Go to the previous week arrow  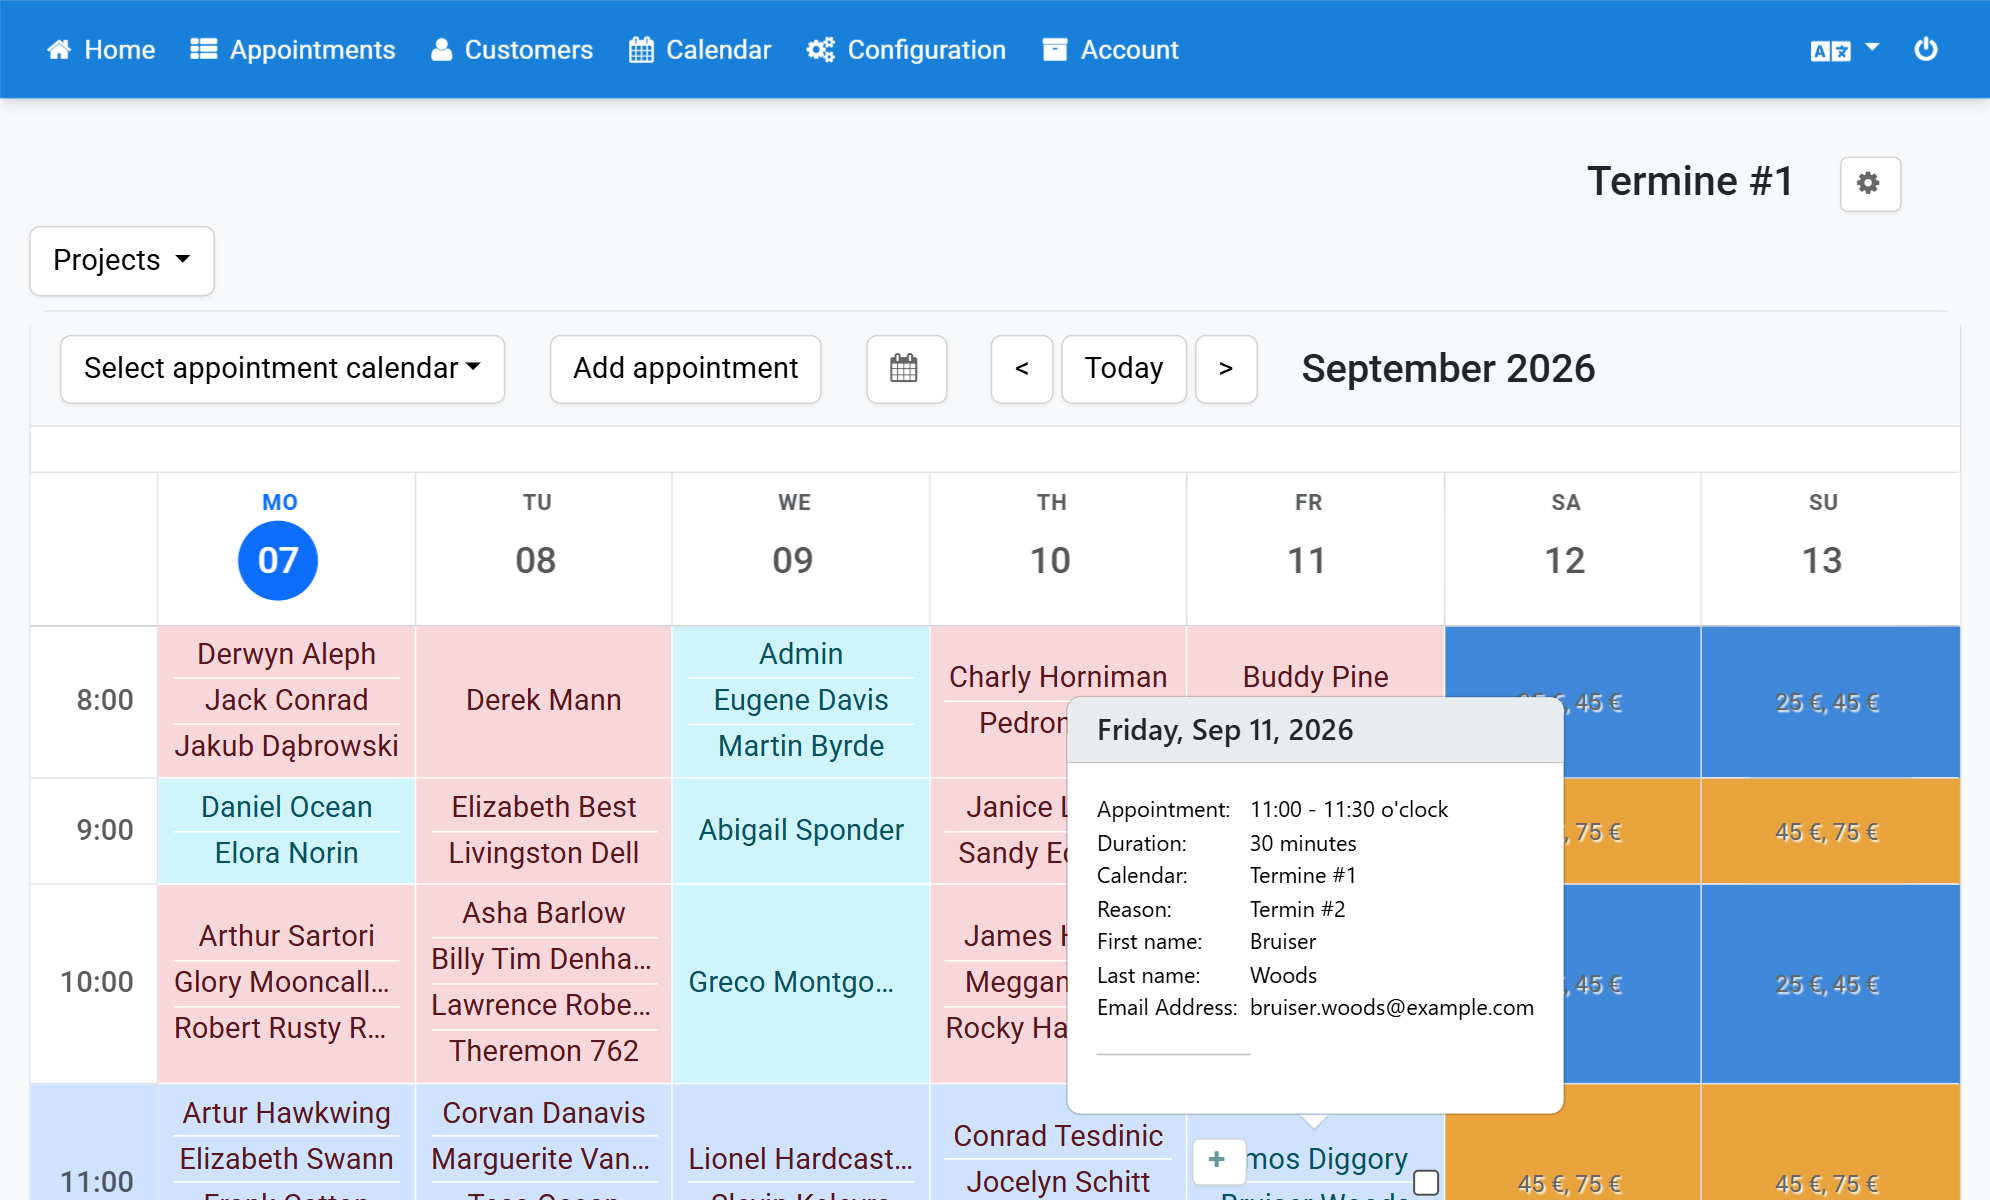click(x=1021, y=369)
